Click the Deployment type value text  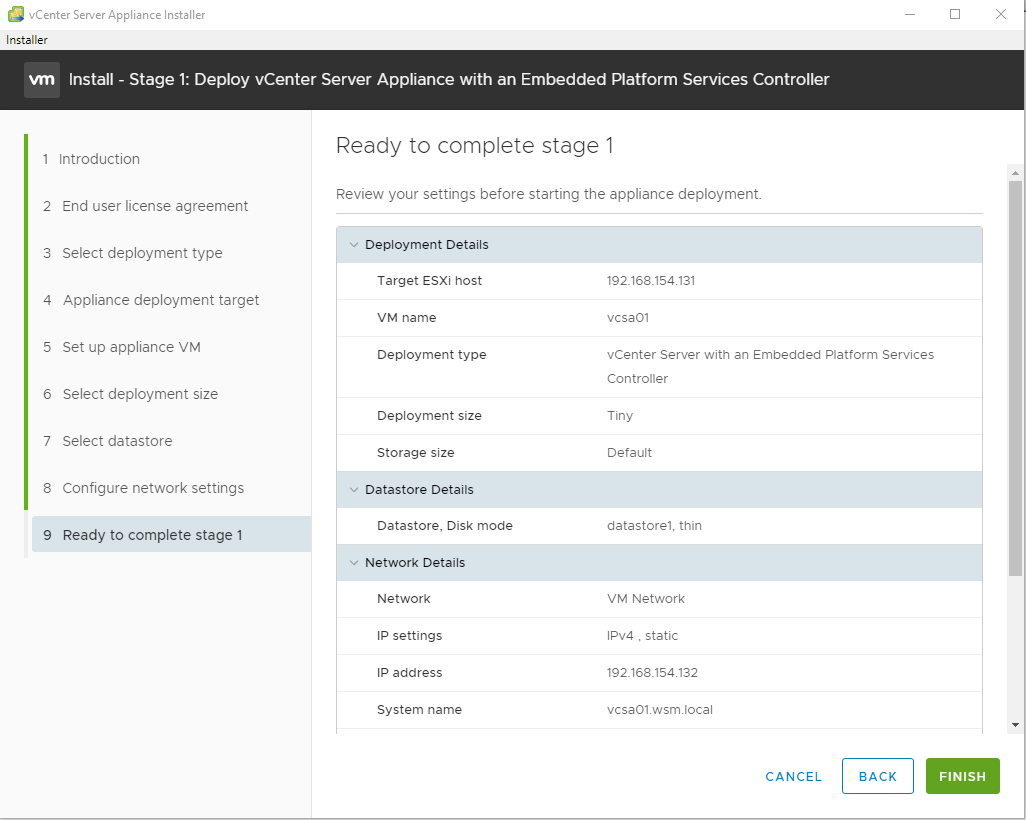click(771, 366)
